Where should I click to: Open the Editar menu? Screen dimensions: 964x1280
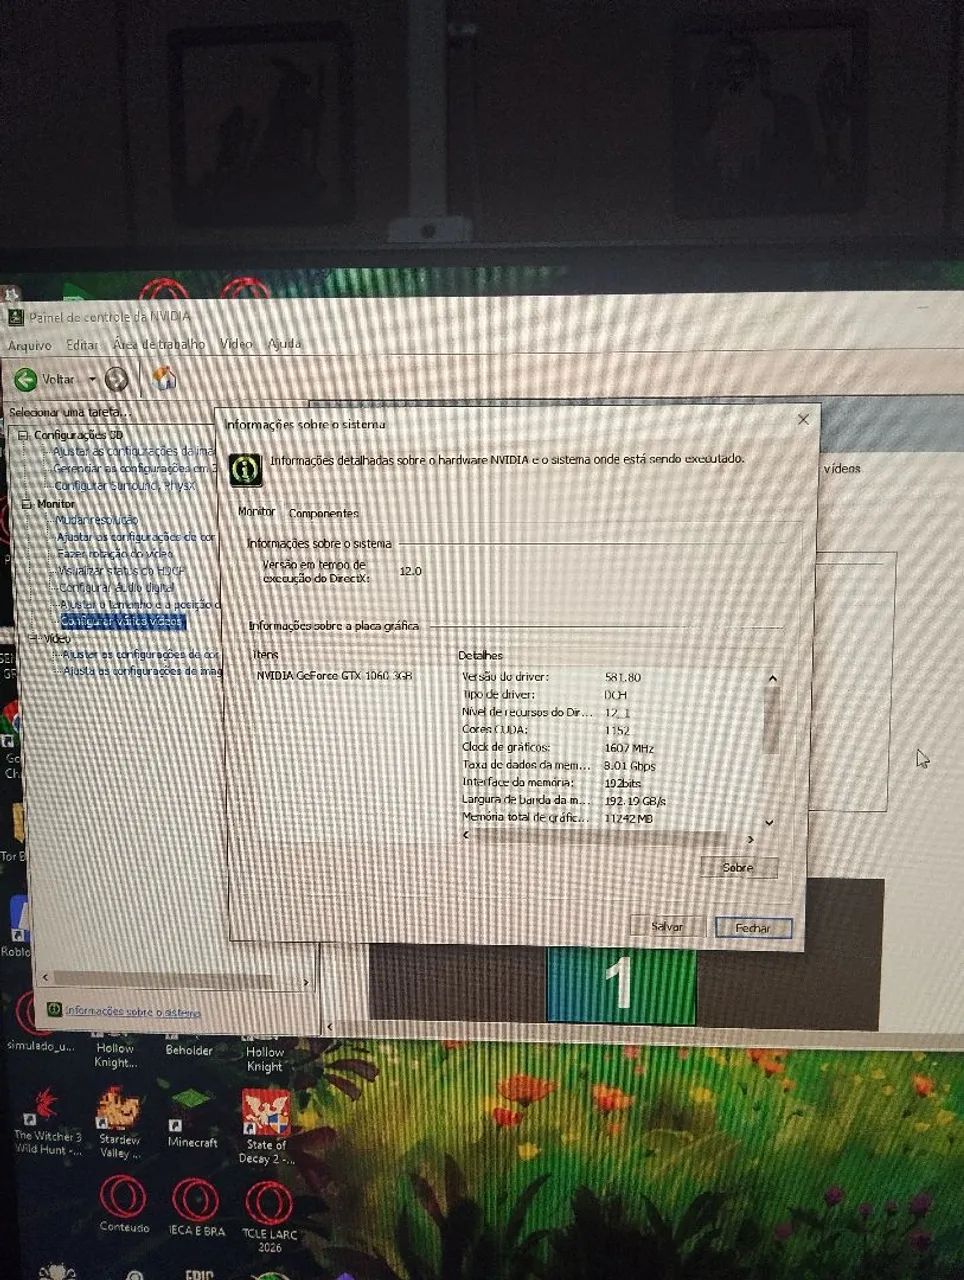pyautogui.click(x=82, y=345)
